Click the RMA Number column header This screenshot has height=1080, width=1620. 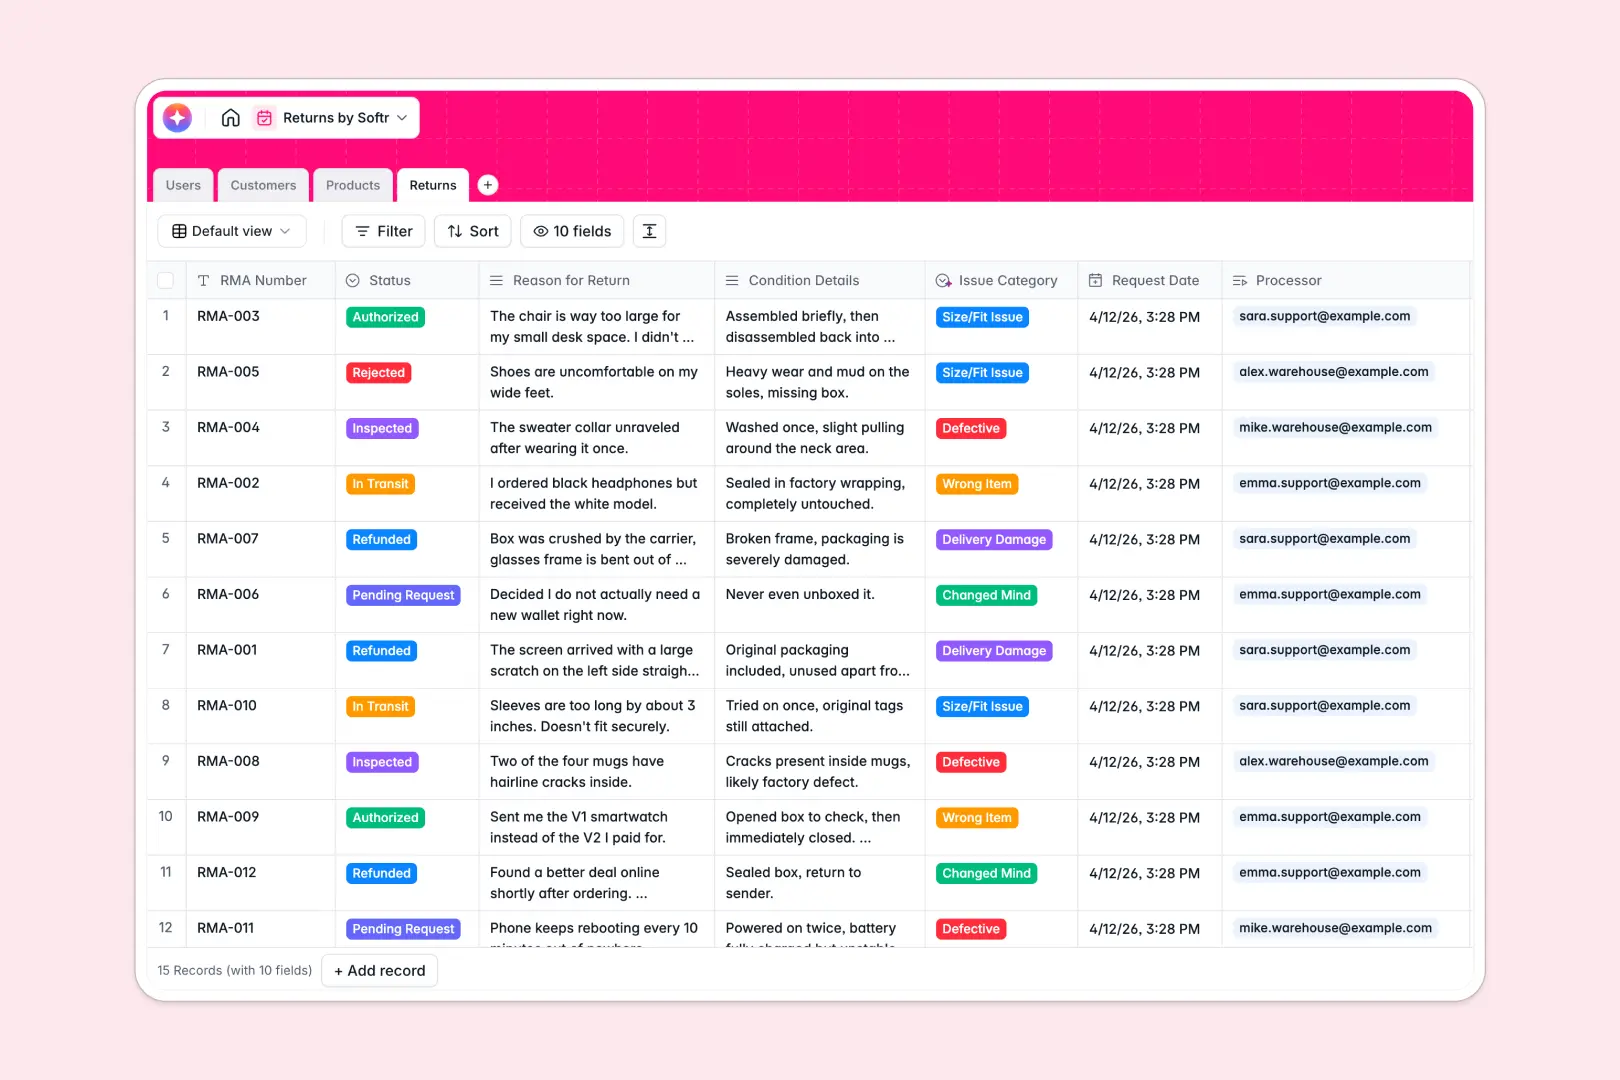[x=260, y=281]
